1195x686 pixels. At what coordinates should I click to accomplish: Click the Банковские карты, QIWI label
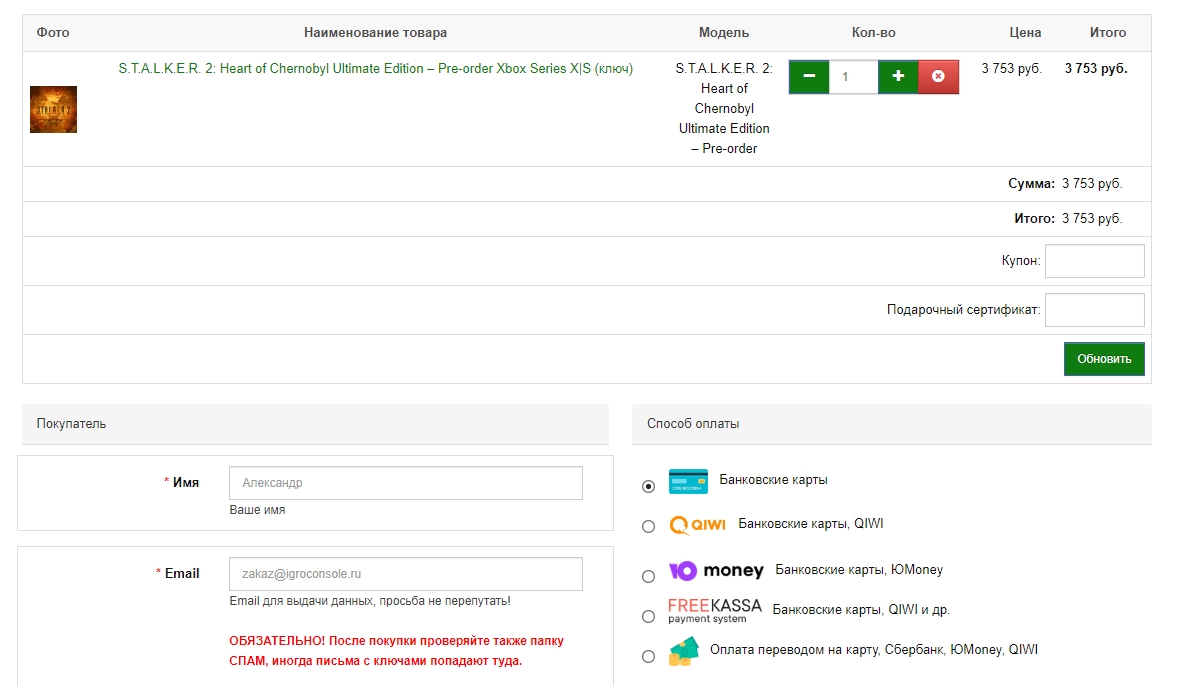(x=811, y=524)
